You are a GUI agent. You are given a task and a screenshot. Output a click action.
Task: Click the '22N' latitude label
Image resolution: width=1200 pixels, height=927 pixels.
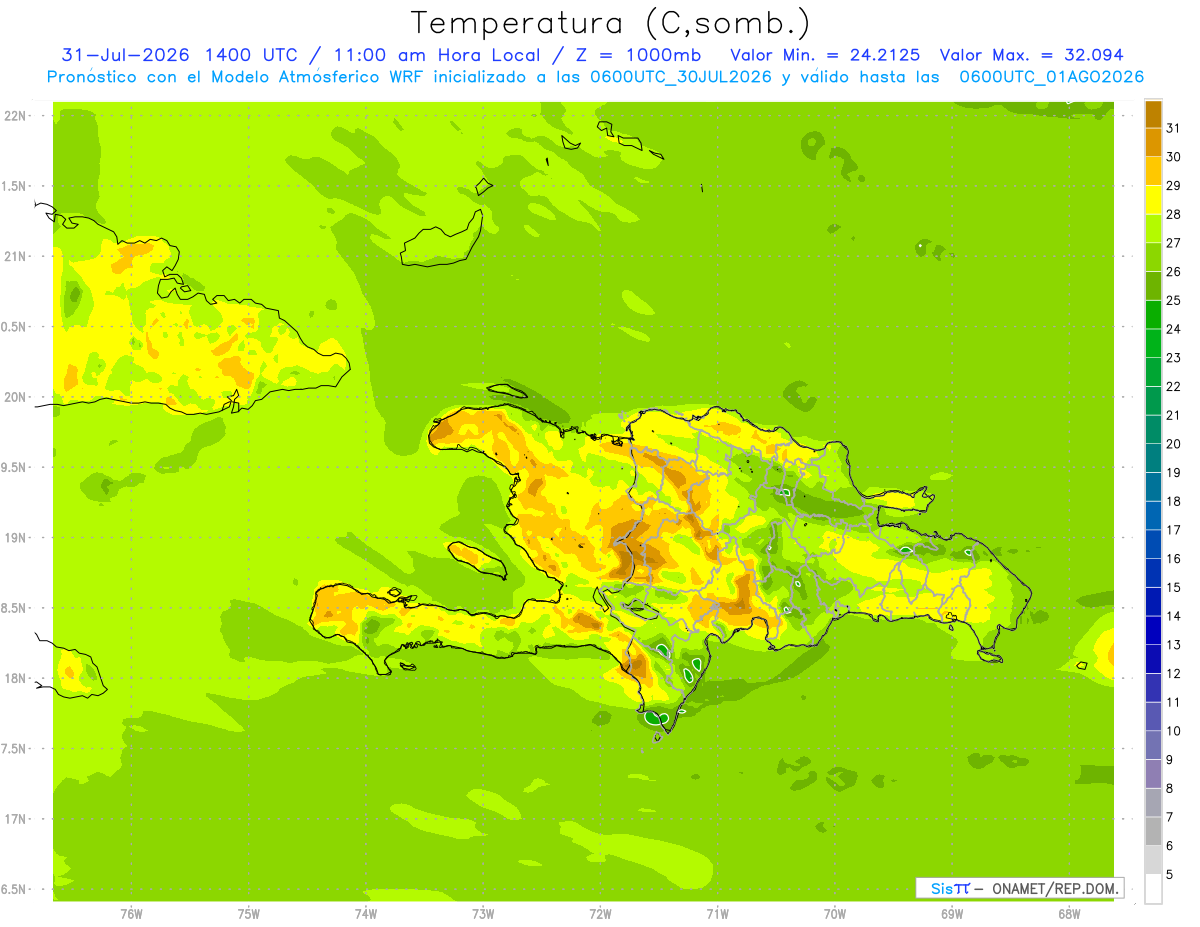point(15,116)
